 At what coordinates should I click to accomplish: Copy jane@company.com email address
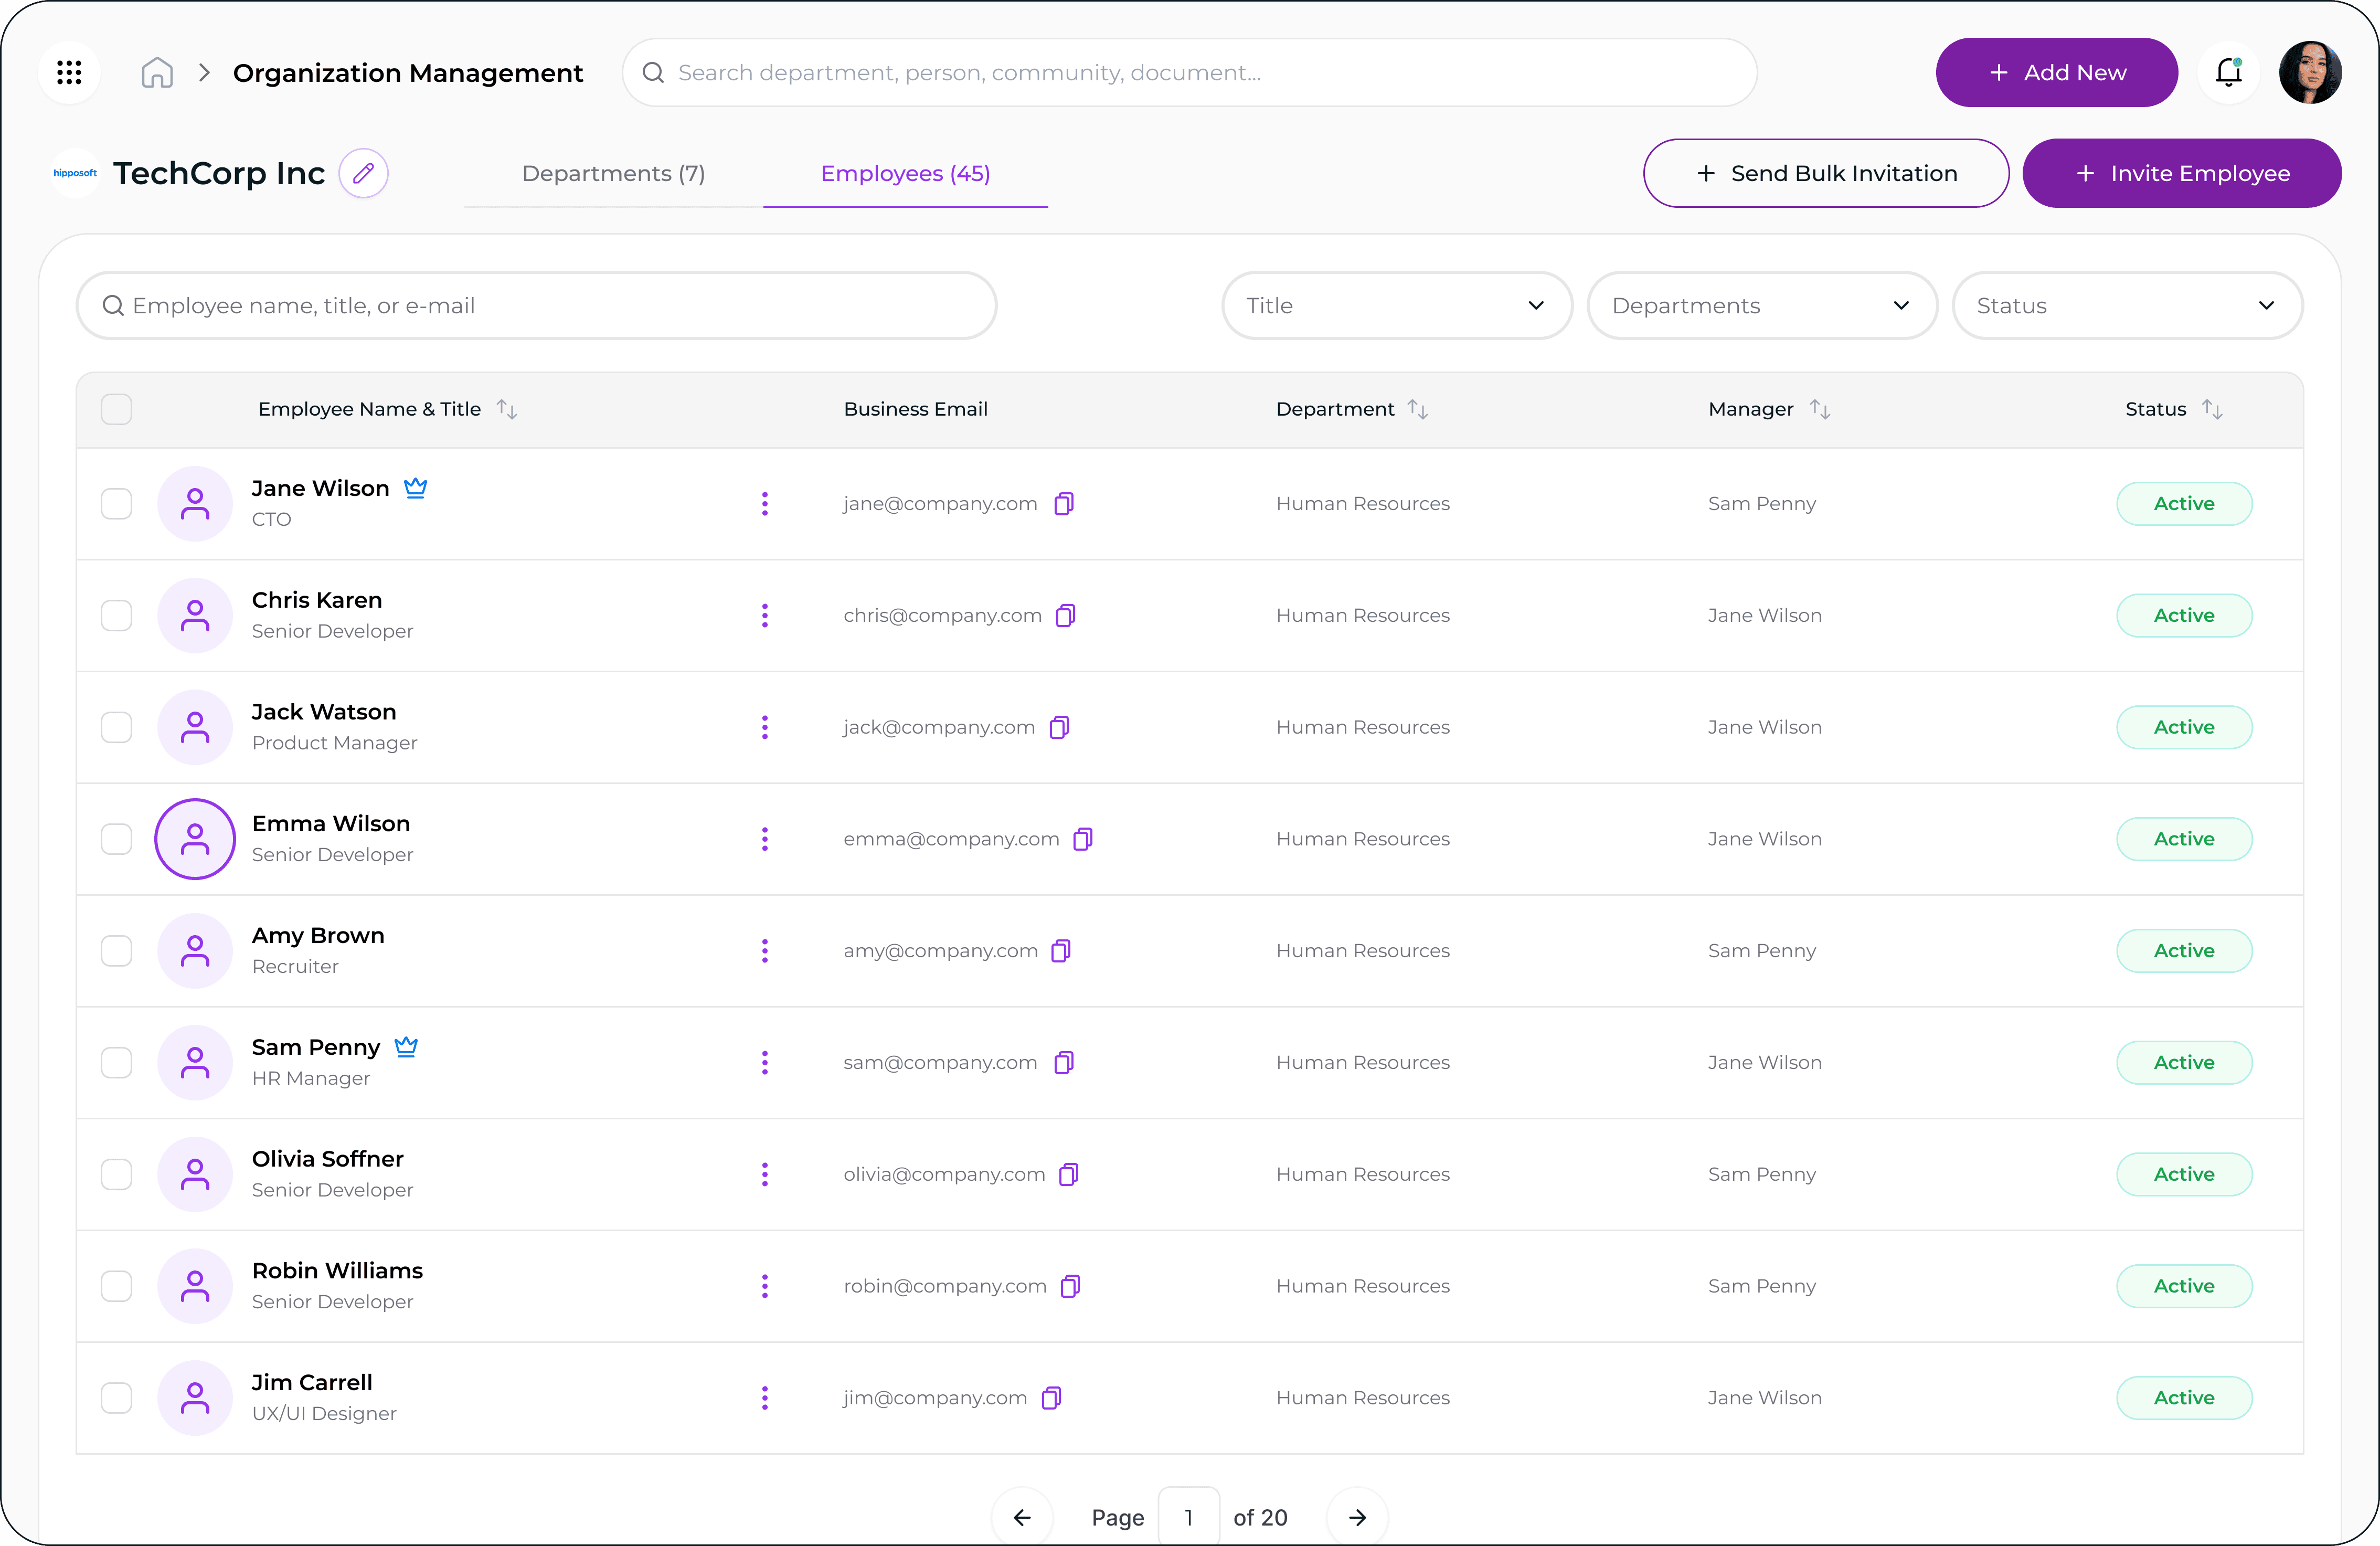coord(1064,503)
